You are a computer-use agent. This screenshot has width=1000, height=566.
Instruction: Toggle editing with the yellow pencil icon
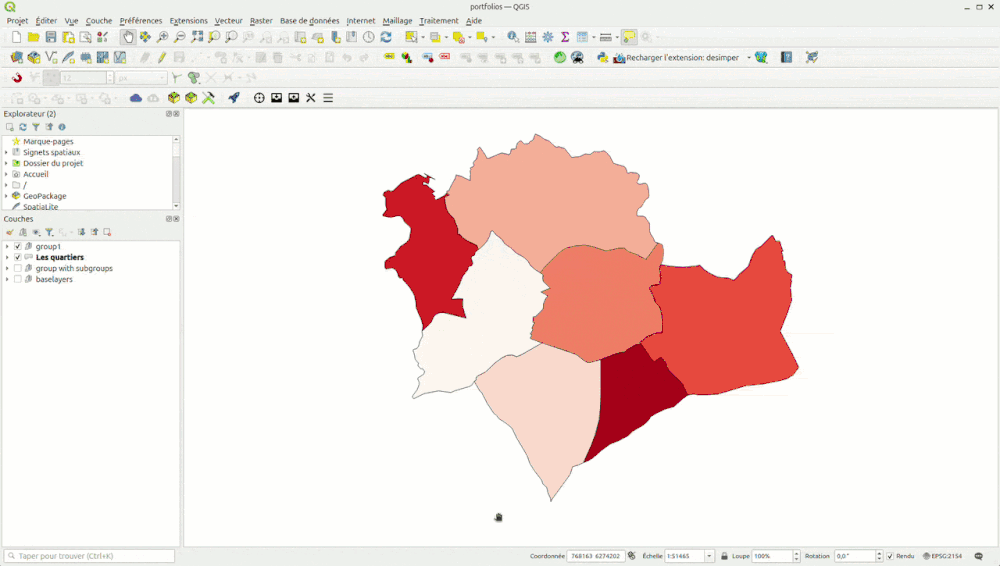point(162,57)
